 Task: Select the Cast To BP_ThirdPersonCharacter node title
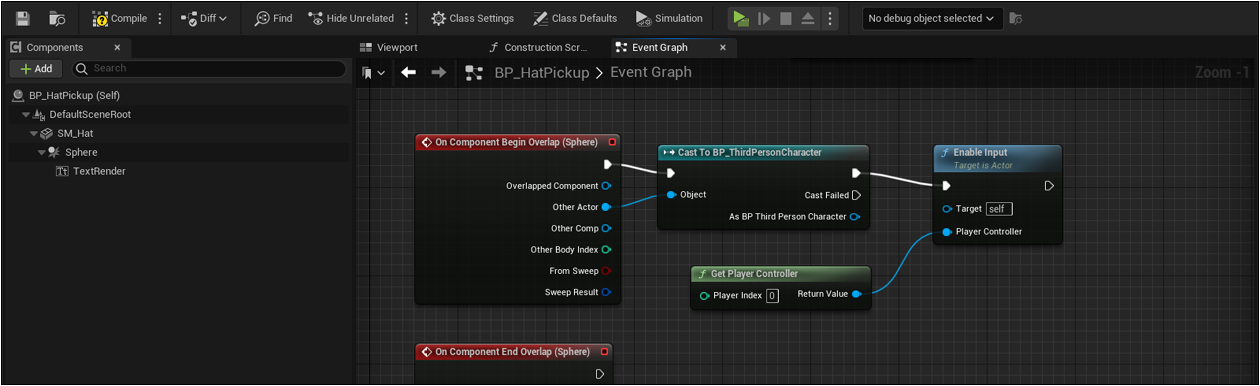(x=749, y=152)
